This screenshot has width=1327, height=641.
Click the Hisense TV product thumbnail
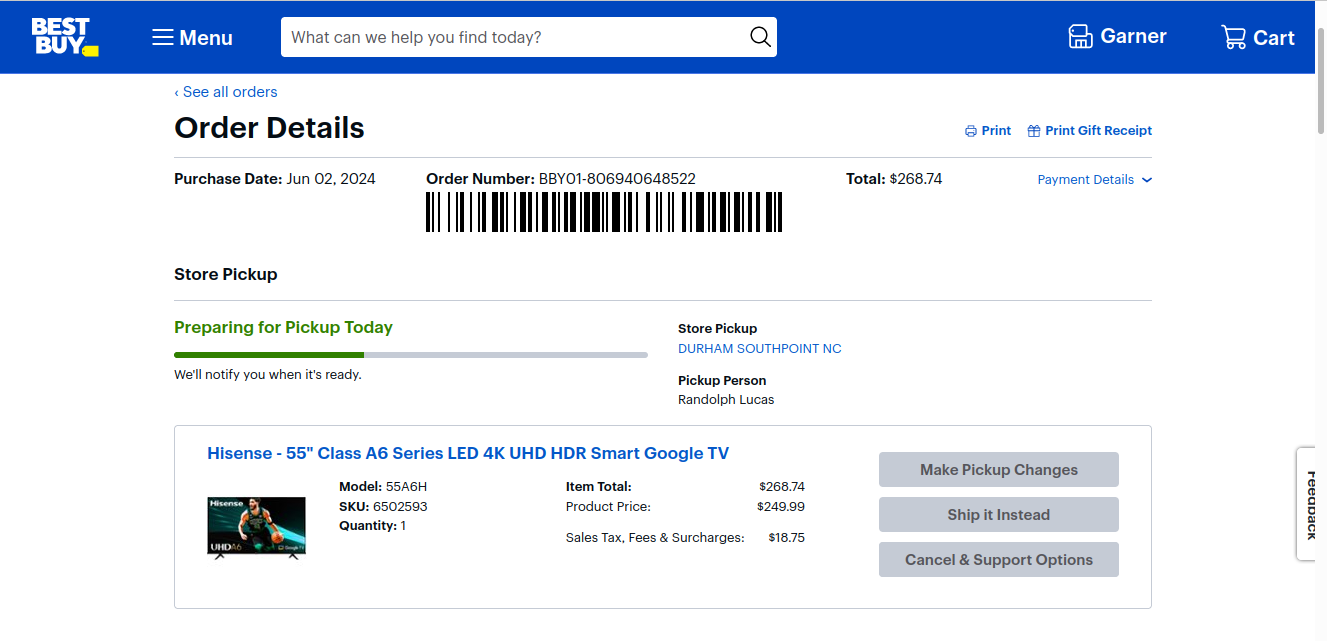[x=256, y=526]
